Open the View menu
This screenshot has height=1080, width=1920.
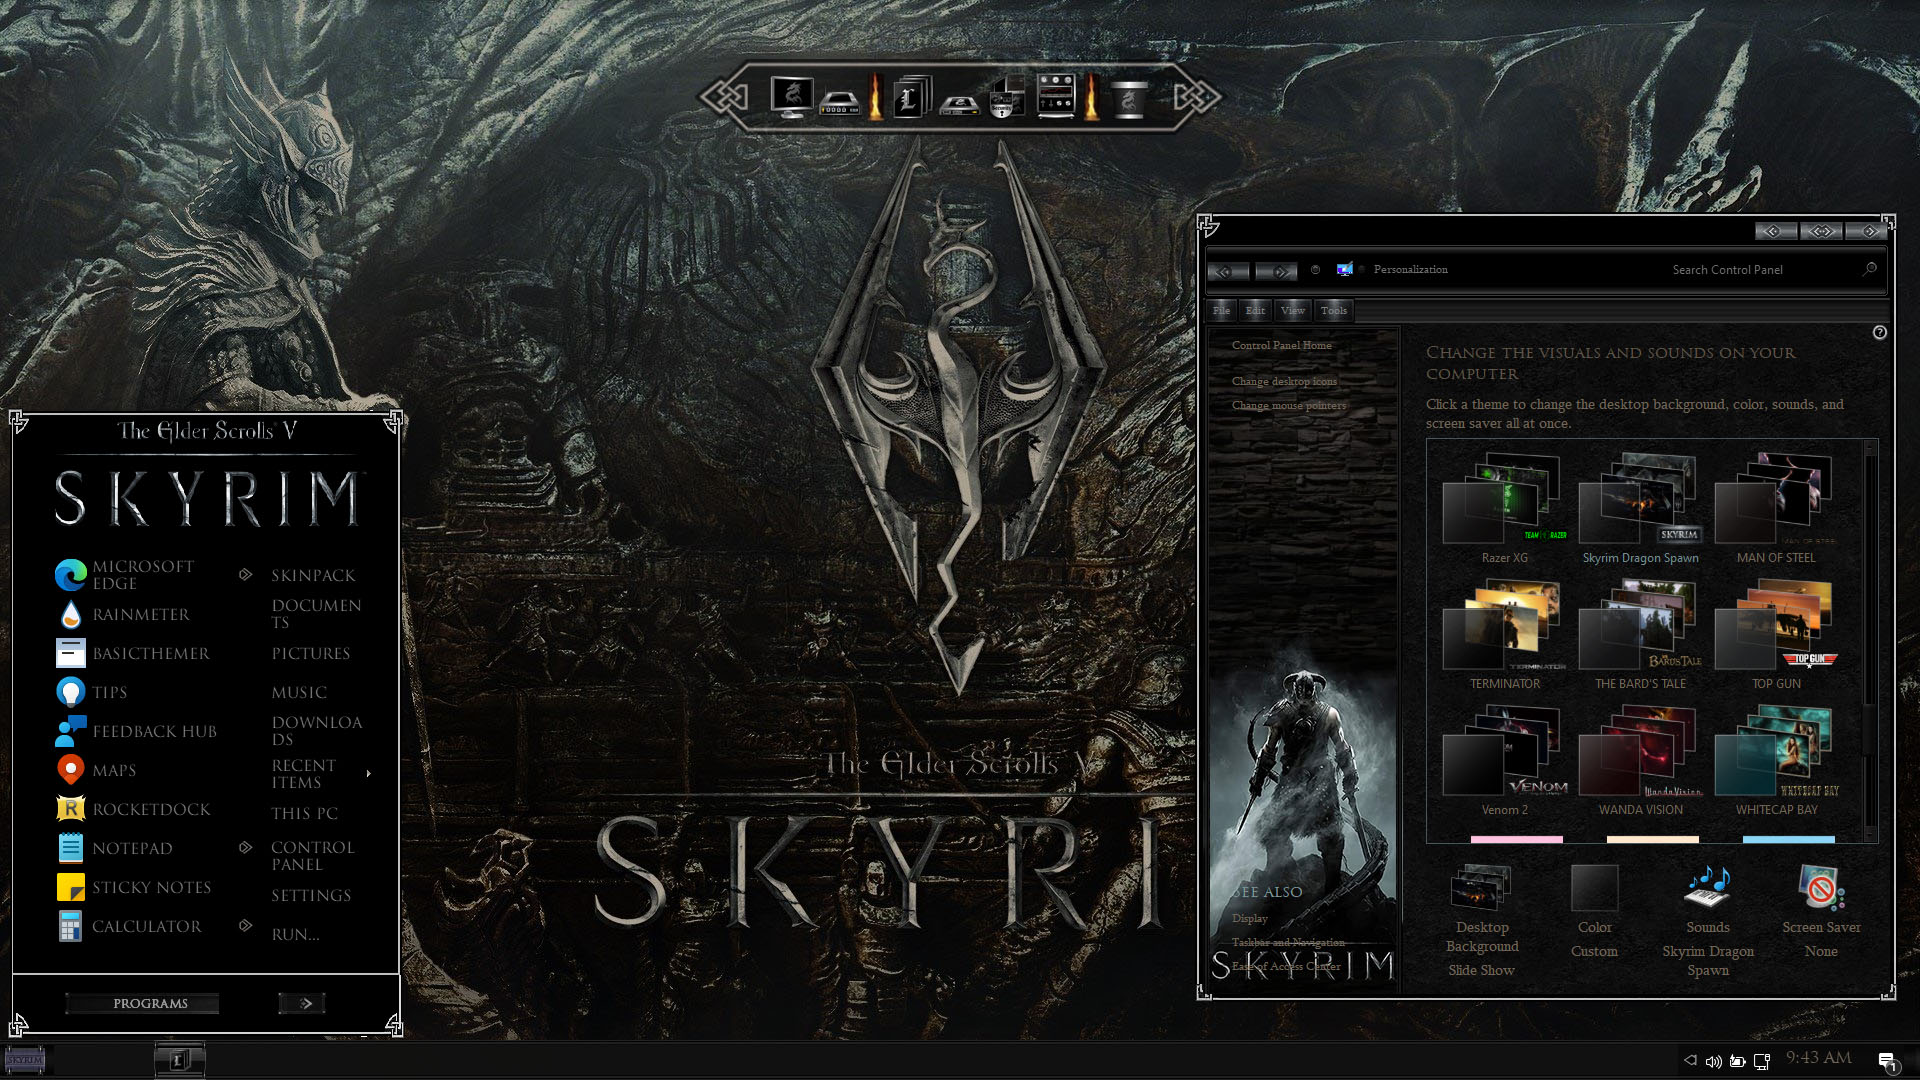[1293, 310]
